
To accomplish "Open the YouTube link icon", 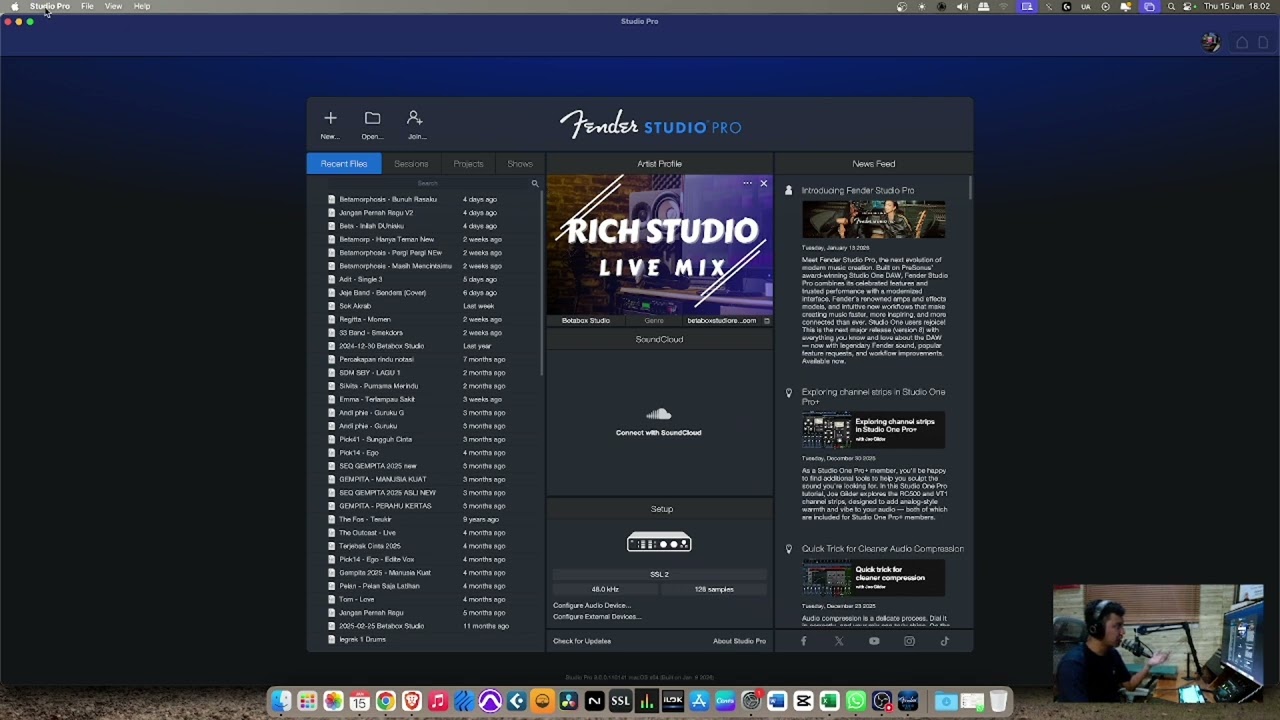I will click(x=874, y=641).
